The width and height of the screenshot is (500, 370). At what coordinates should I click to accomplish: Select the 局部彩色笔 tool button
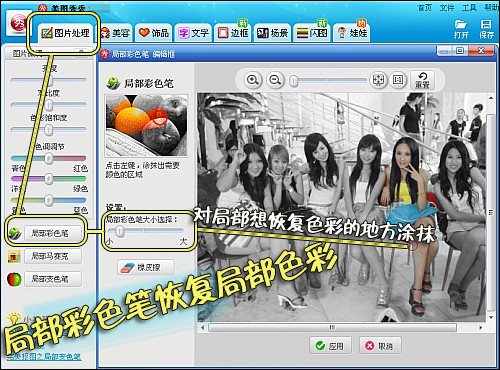point(53,233)
